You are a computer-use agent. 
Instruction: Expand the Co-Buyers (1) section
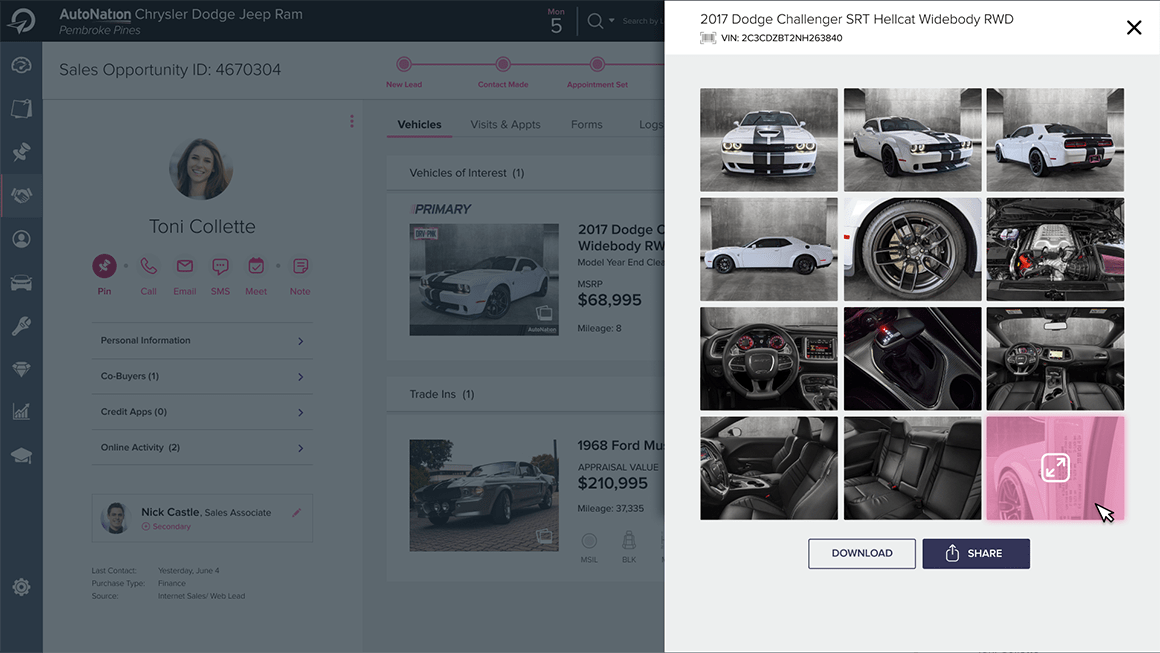(x=203, y=376)
